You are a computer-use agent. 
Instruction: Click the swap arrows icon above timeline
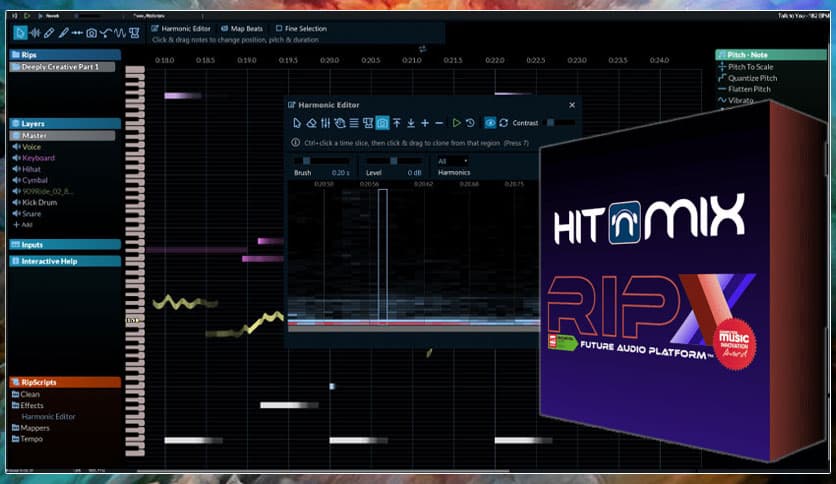pyautogui.click(x=422, y=49)
